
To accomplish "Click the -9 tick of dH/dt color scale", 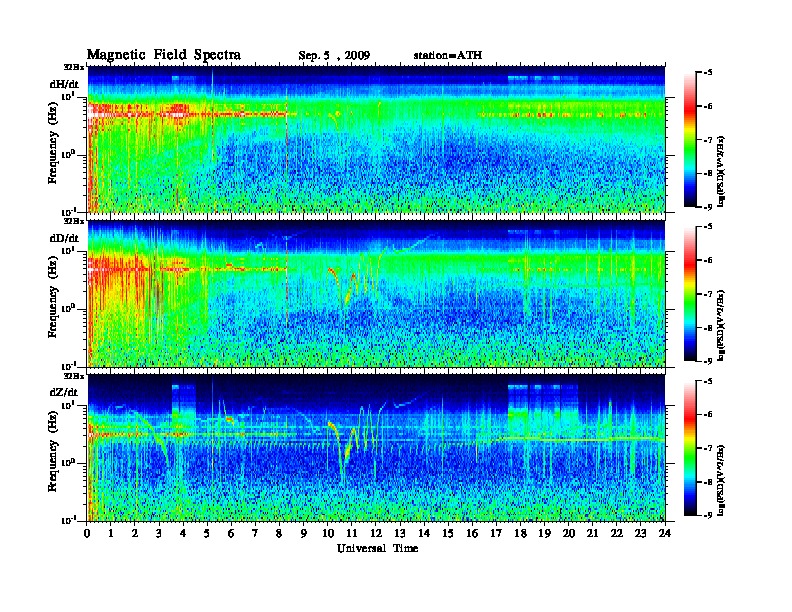I will [708, 207].
